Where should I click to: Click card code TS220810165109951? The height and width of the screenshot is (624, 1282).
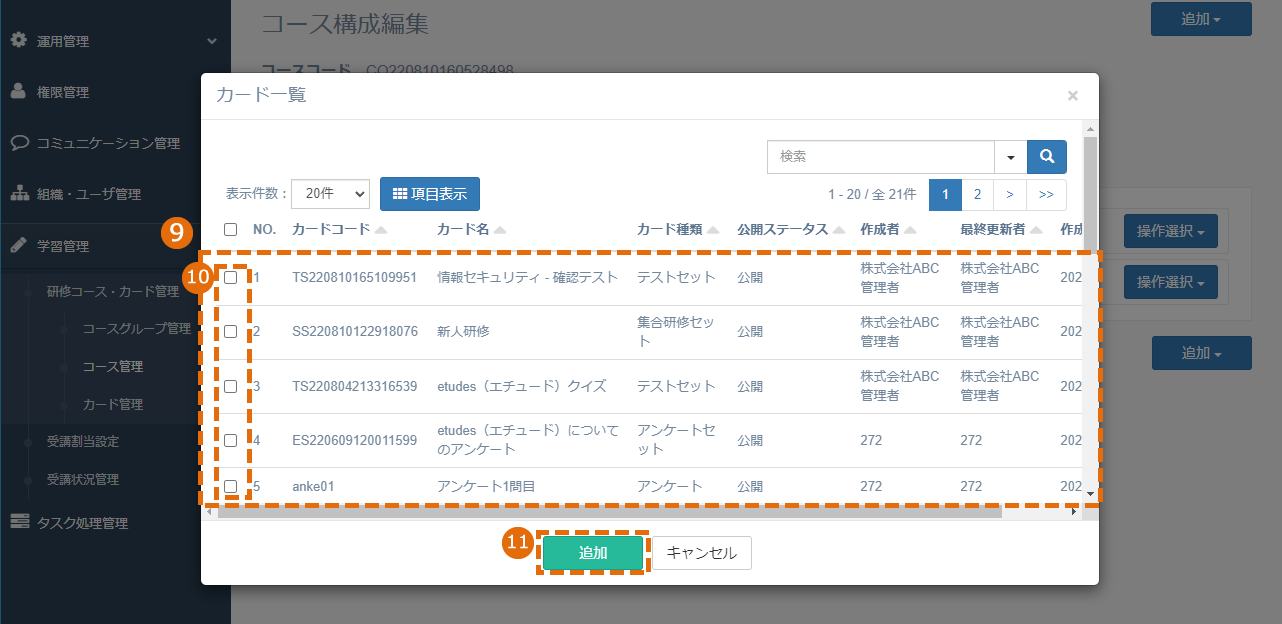(355, 277)
